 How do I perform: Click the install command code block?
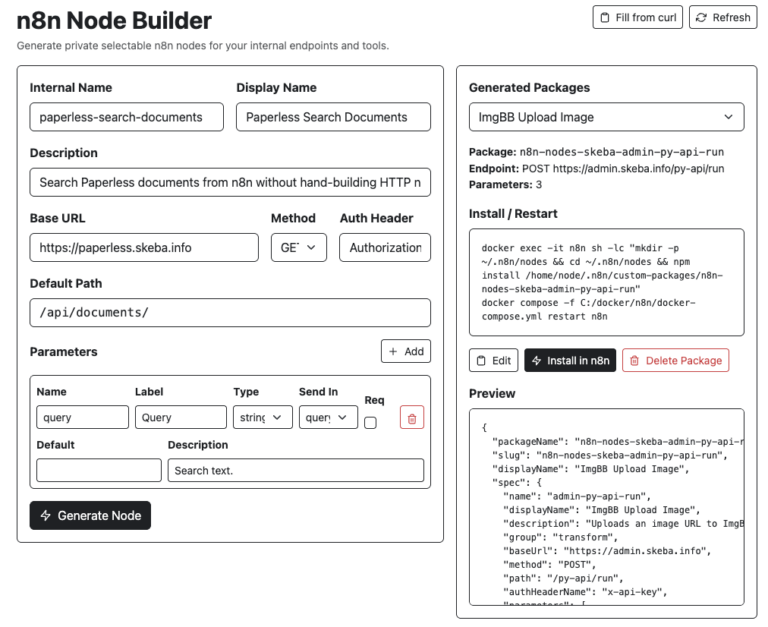[x=606, y=282]
